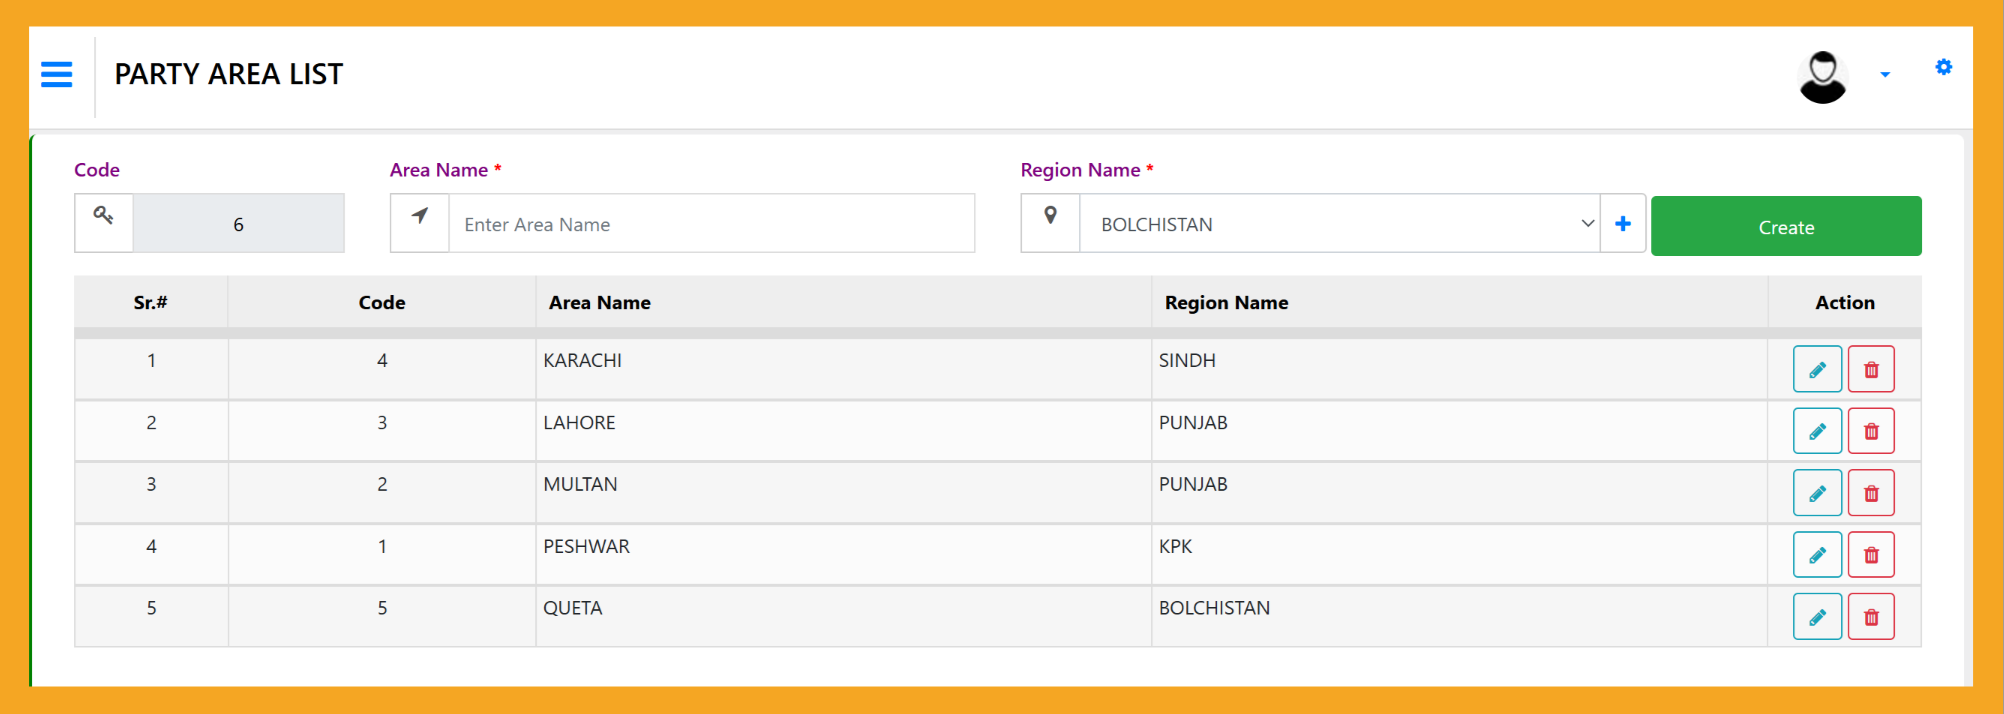2004x714 pixels.
Task: Delete the PESHWAR area row
Action: tap(1871, 555)
